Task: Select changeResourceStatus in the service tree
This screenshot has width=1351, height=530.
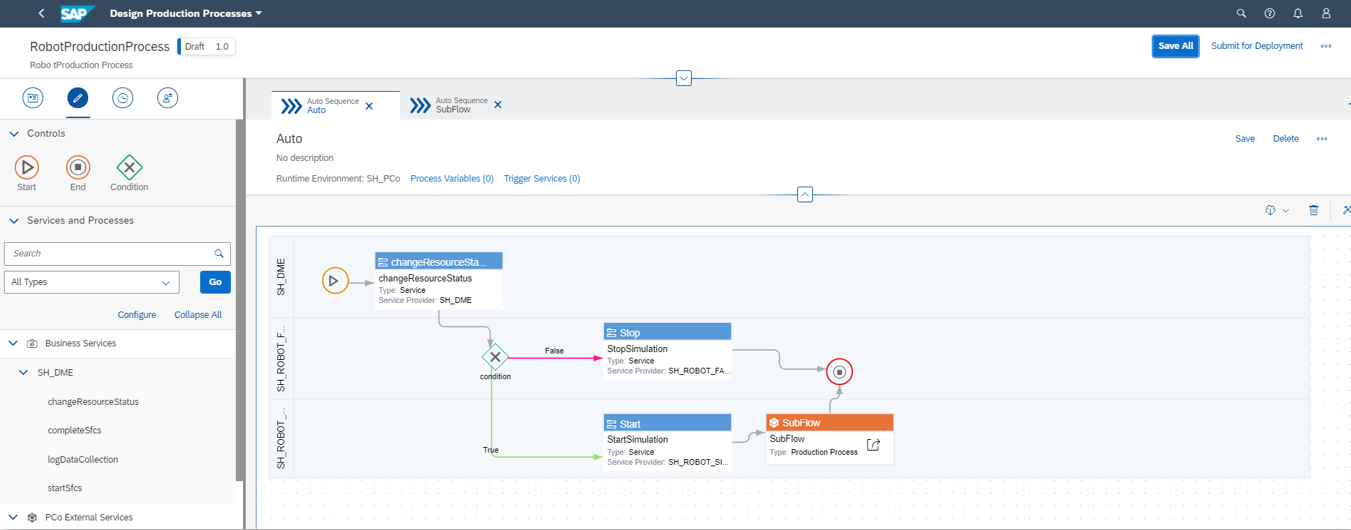Action: point(93,402)
